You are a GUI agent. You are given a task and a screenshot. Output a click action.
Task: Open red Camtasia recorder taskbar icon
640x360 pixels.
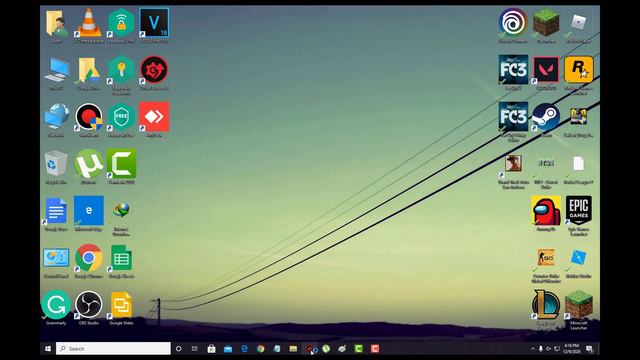375,349
